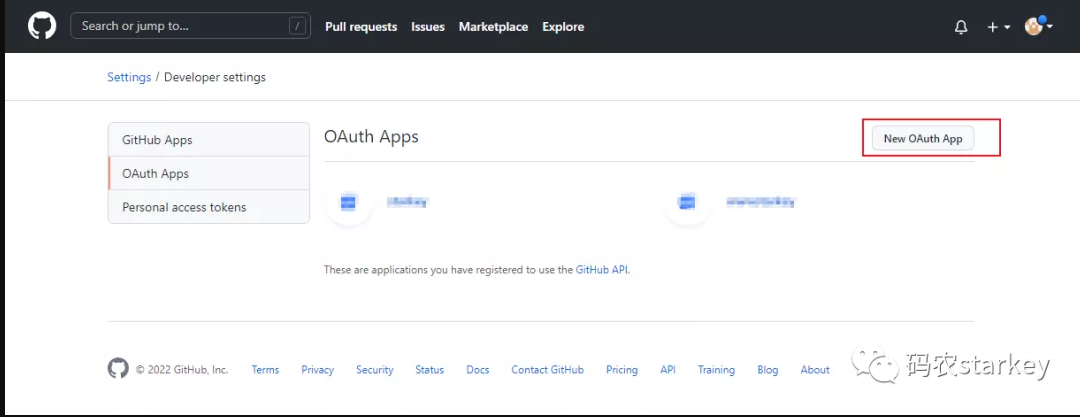This screenshot has width=1080, height=417.
Task: Click the New OAuth App button
Action: coord(922,139)
